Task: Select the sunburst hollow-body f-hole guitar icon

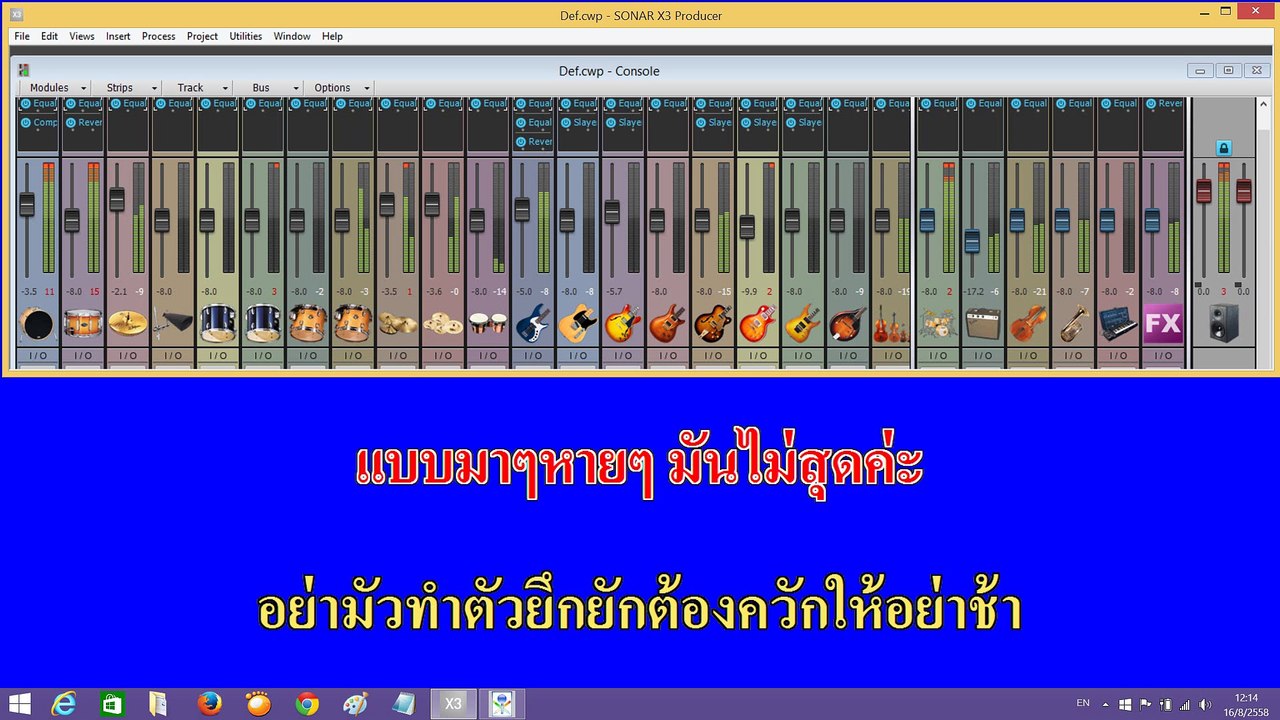Action: [x=712, y=324]
